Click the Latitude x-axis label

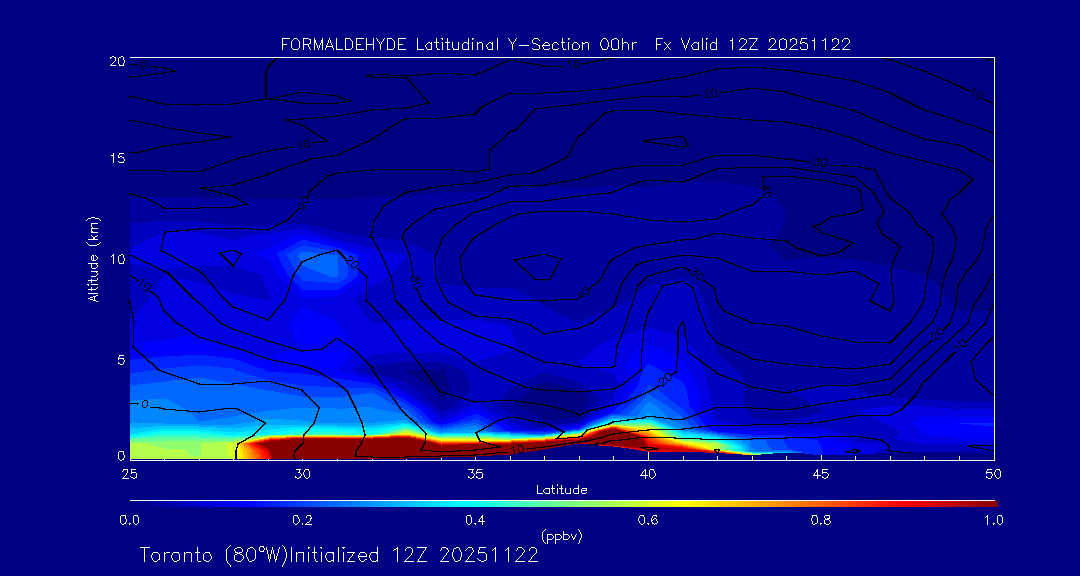click(x=560, y=489)
